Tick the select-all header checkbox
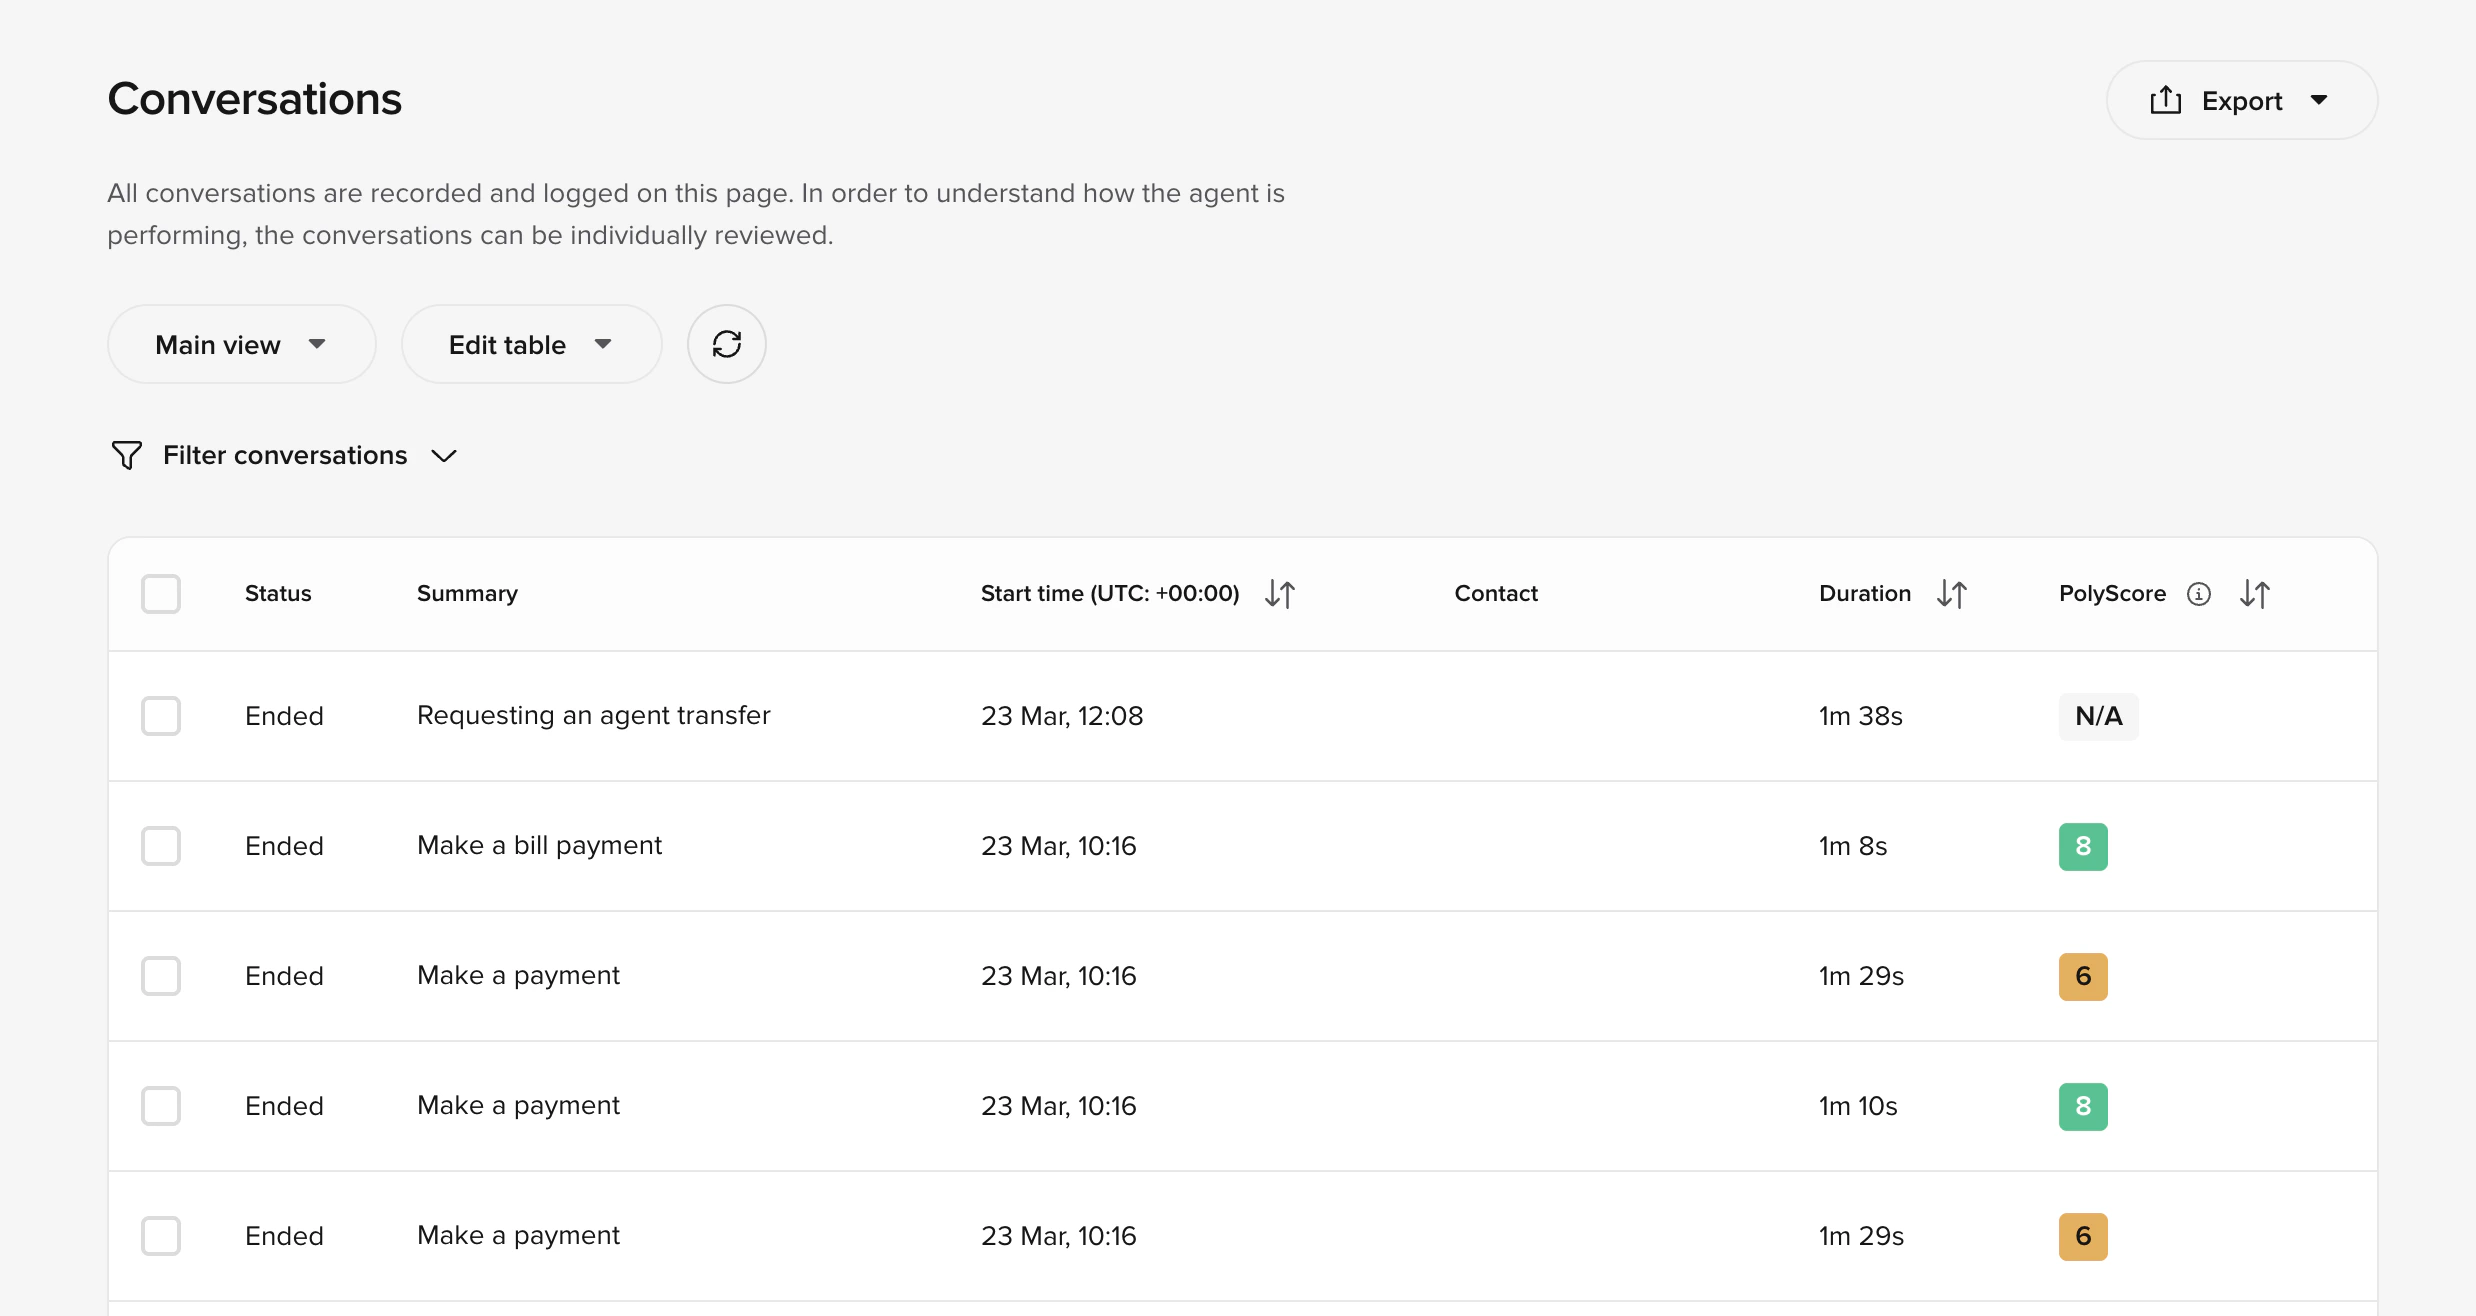 (x=161, y=594)
